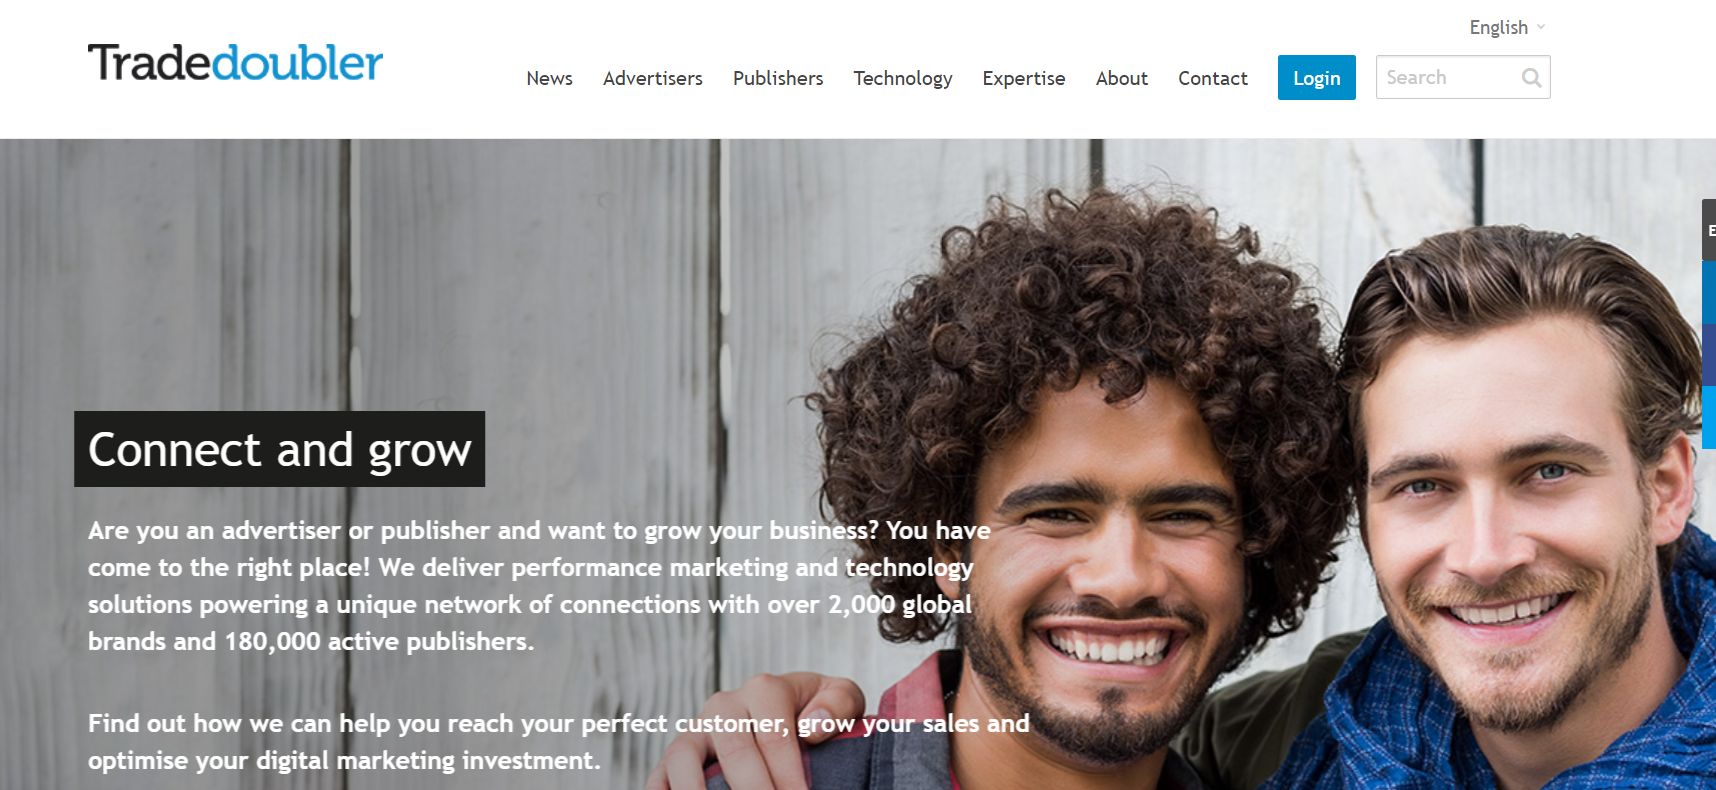The image size is (1716, 790).
Task: Click the Connect and grow heading
Action: 279,449
